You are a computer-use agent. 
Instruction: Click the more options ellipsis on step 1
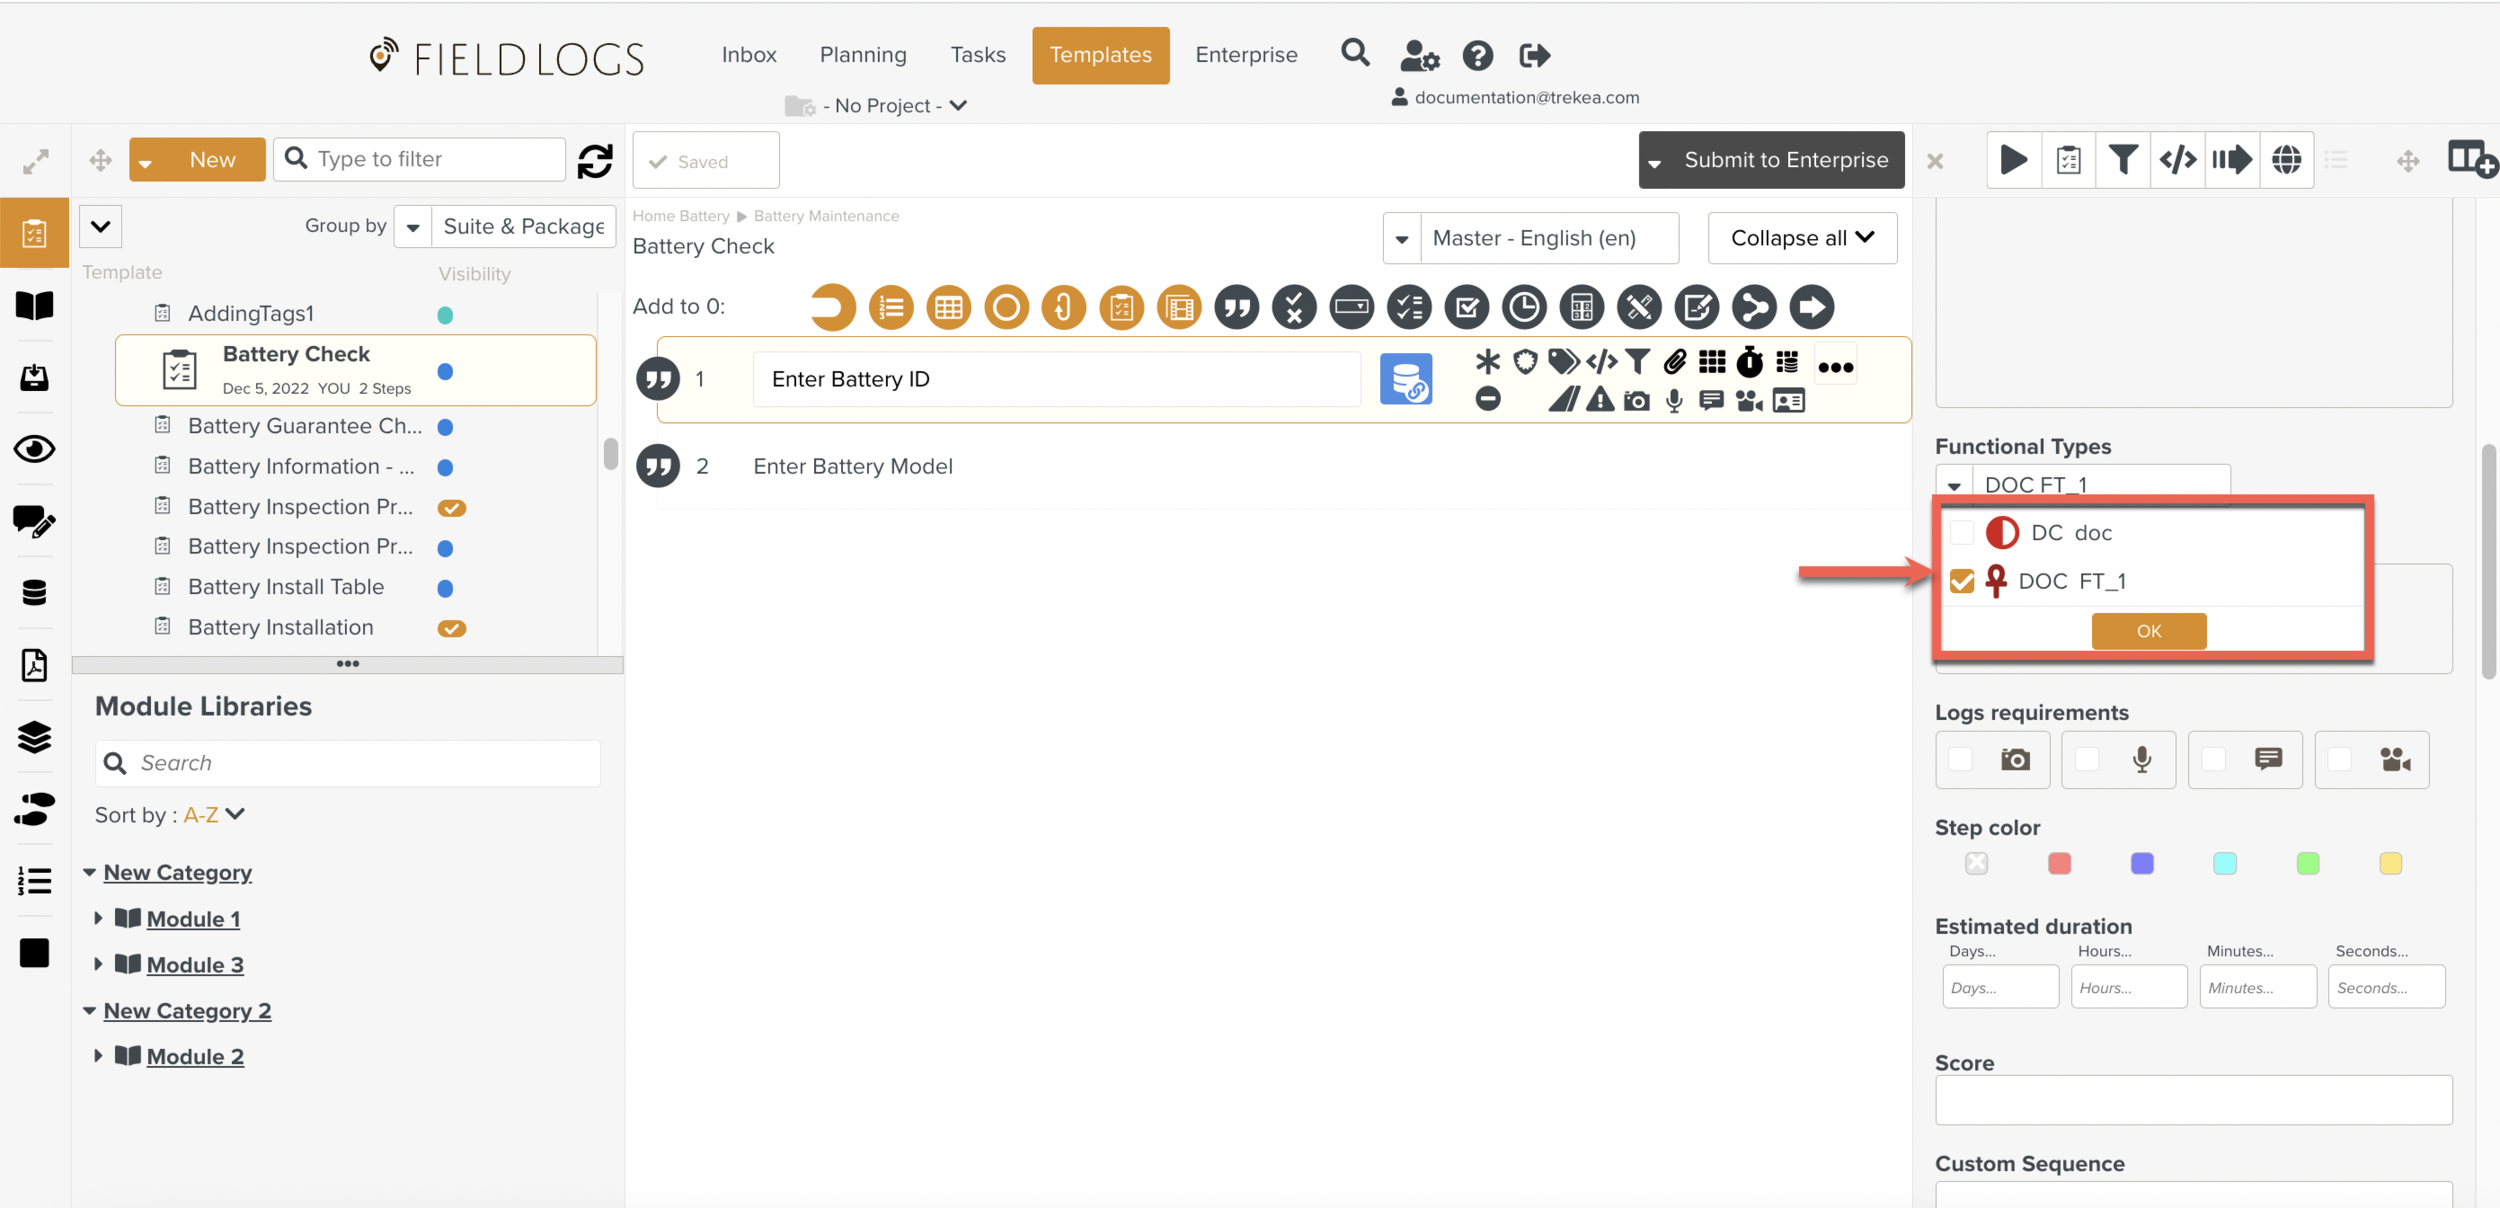[x=1835, y=367]
